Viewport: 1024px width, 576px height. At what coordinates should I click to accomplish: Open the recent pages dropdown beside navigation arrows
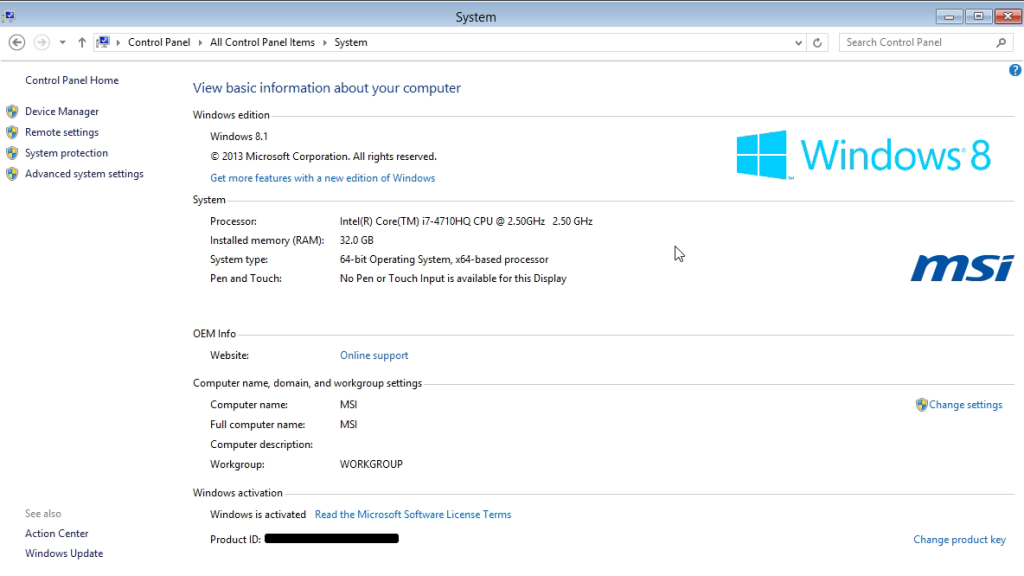[61, 42]
